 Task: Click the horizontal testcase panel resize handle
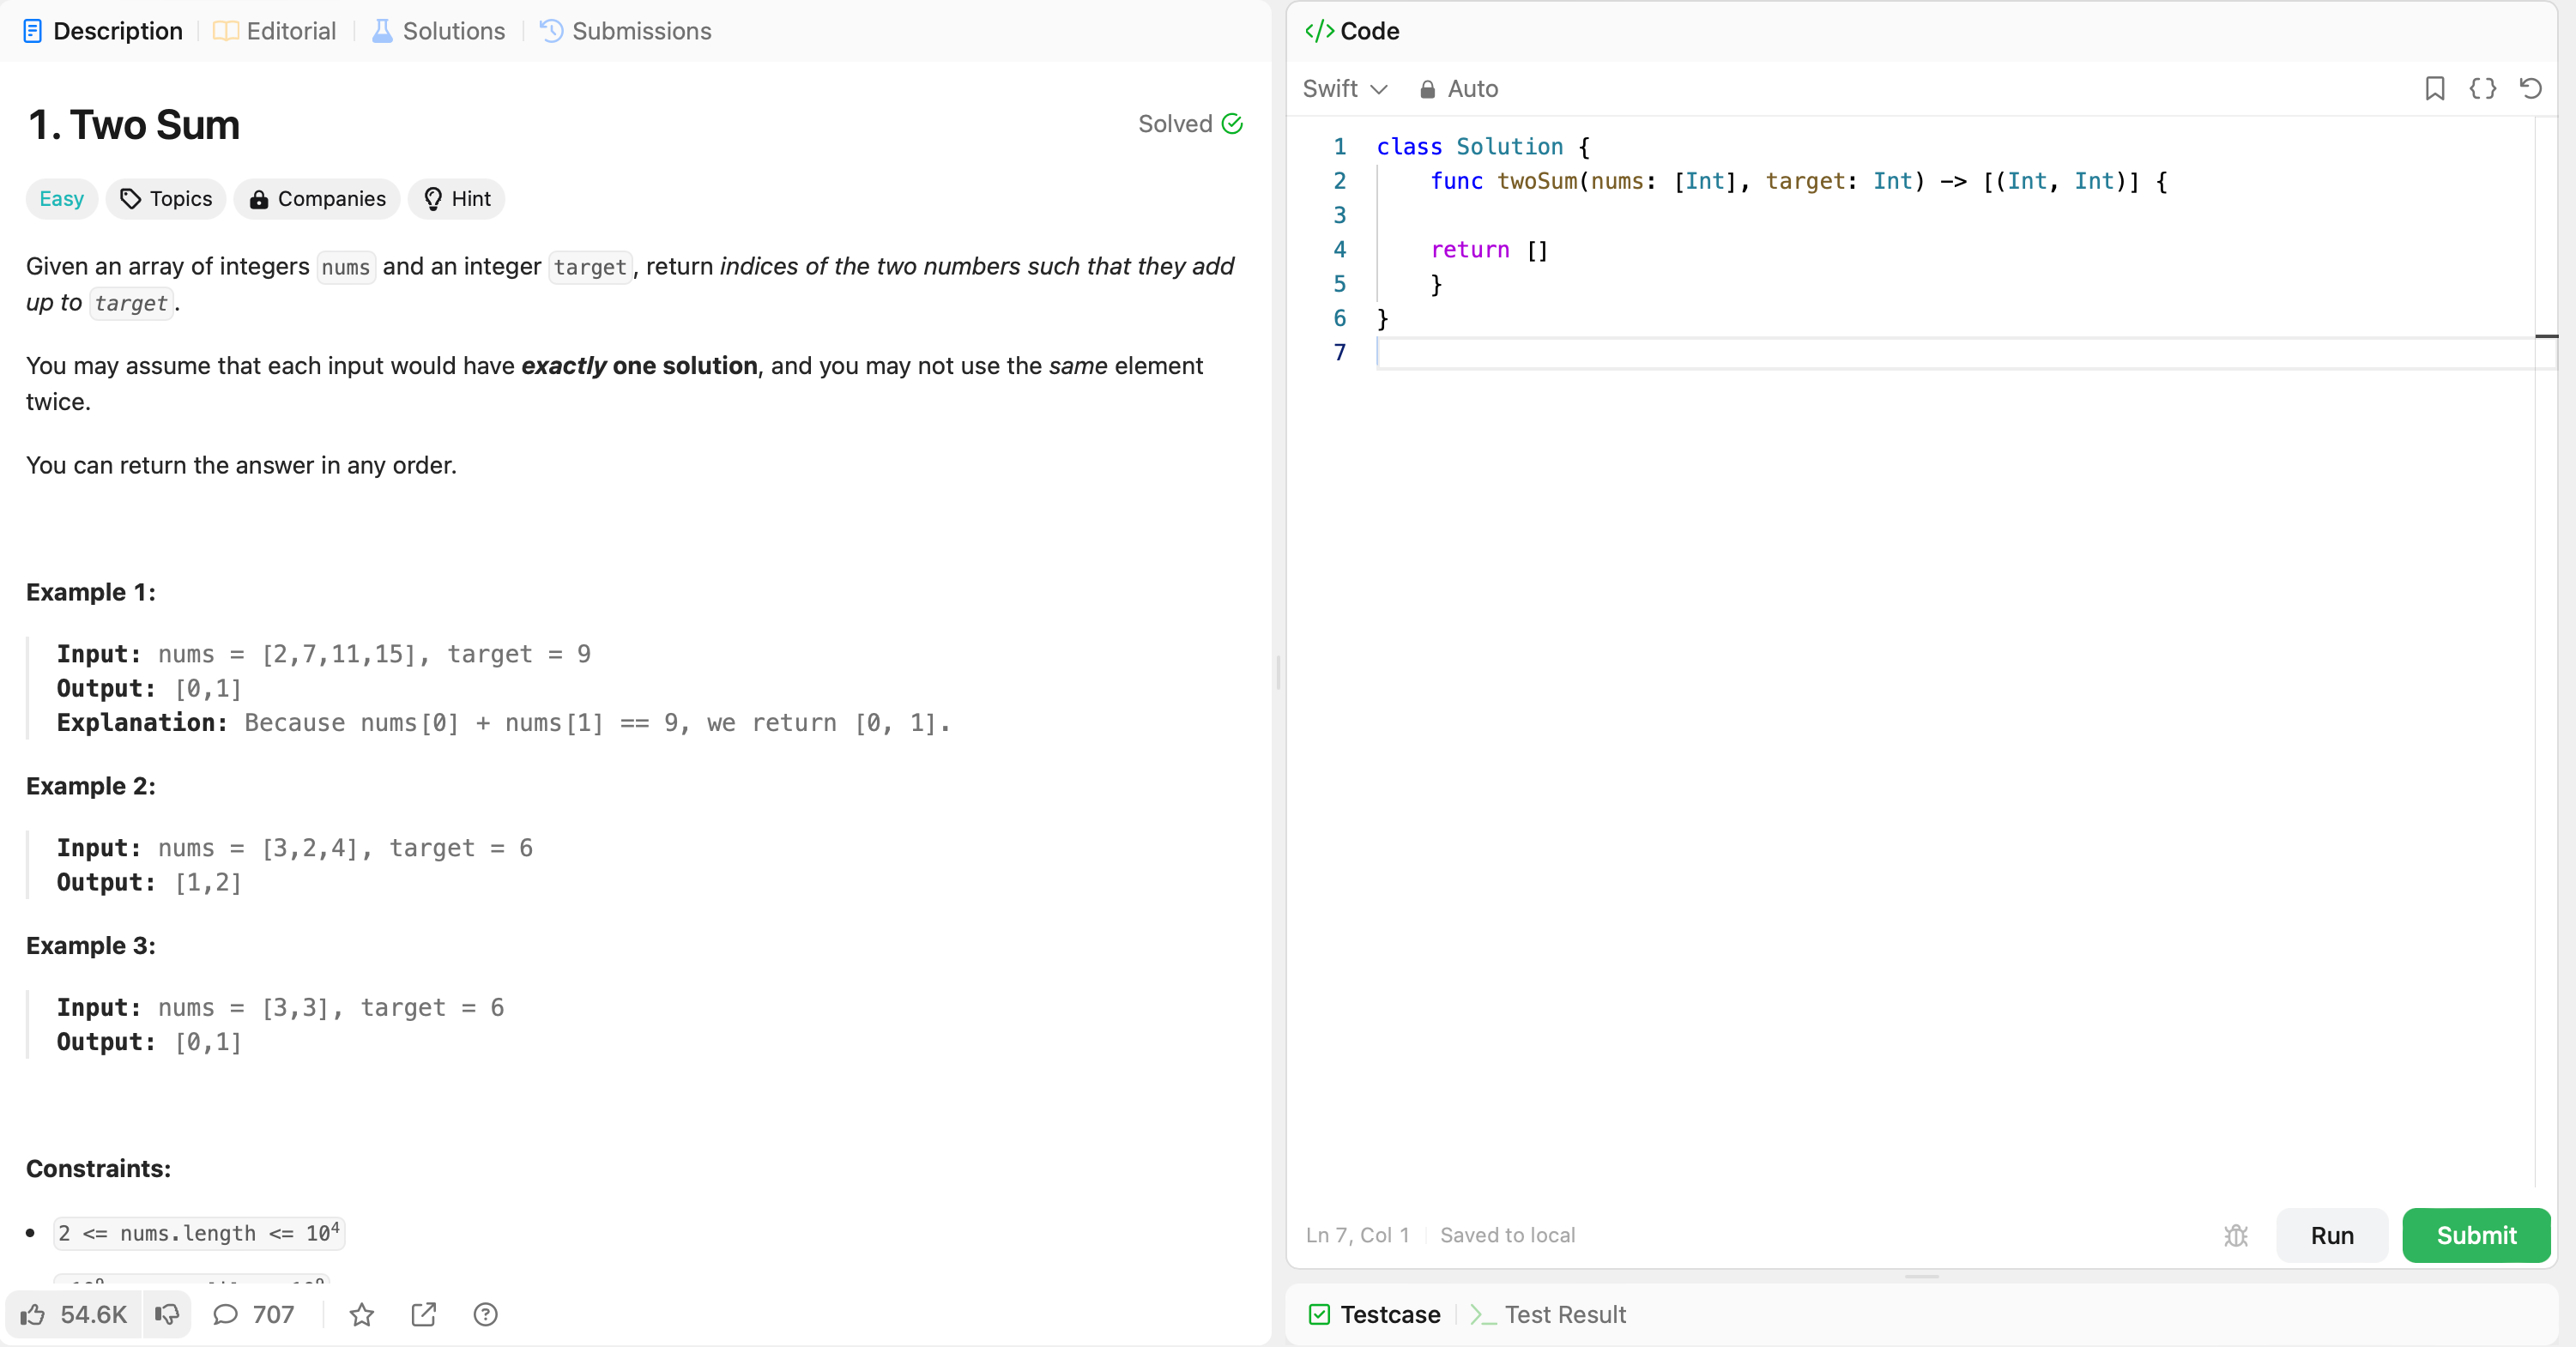[x=1922, y=1277]
